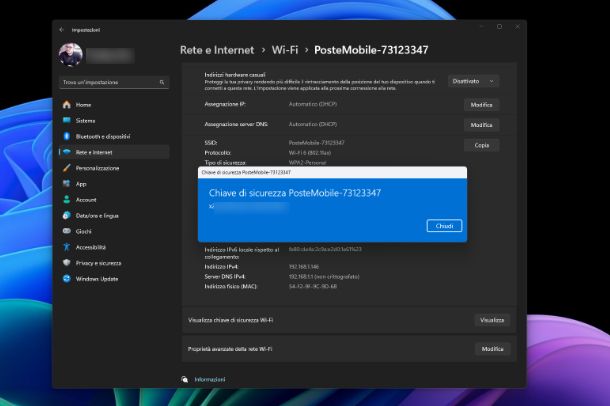This screenshot has width=610, height=406.
Task: Click the Protocollo Wi-Fi 6 value
Action: coord(310,153)
